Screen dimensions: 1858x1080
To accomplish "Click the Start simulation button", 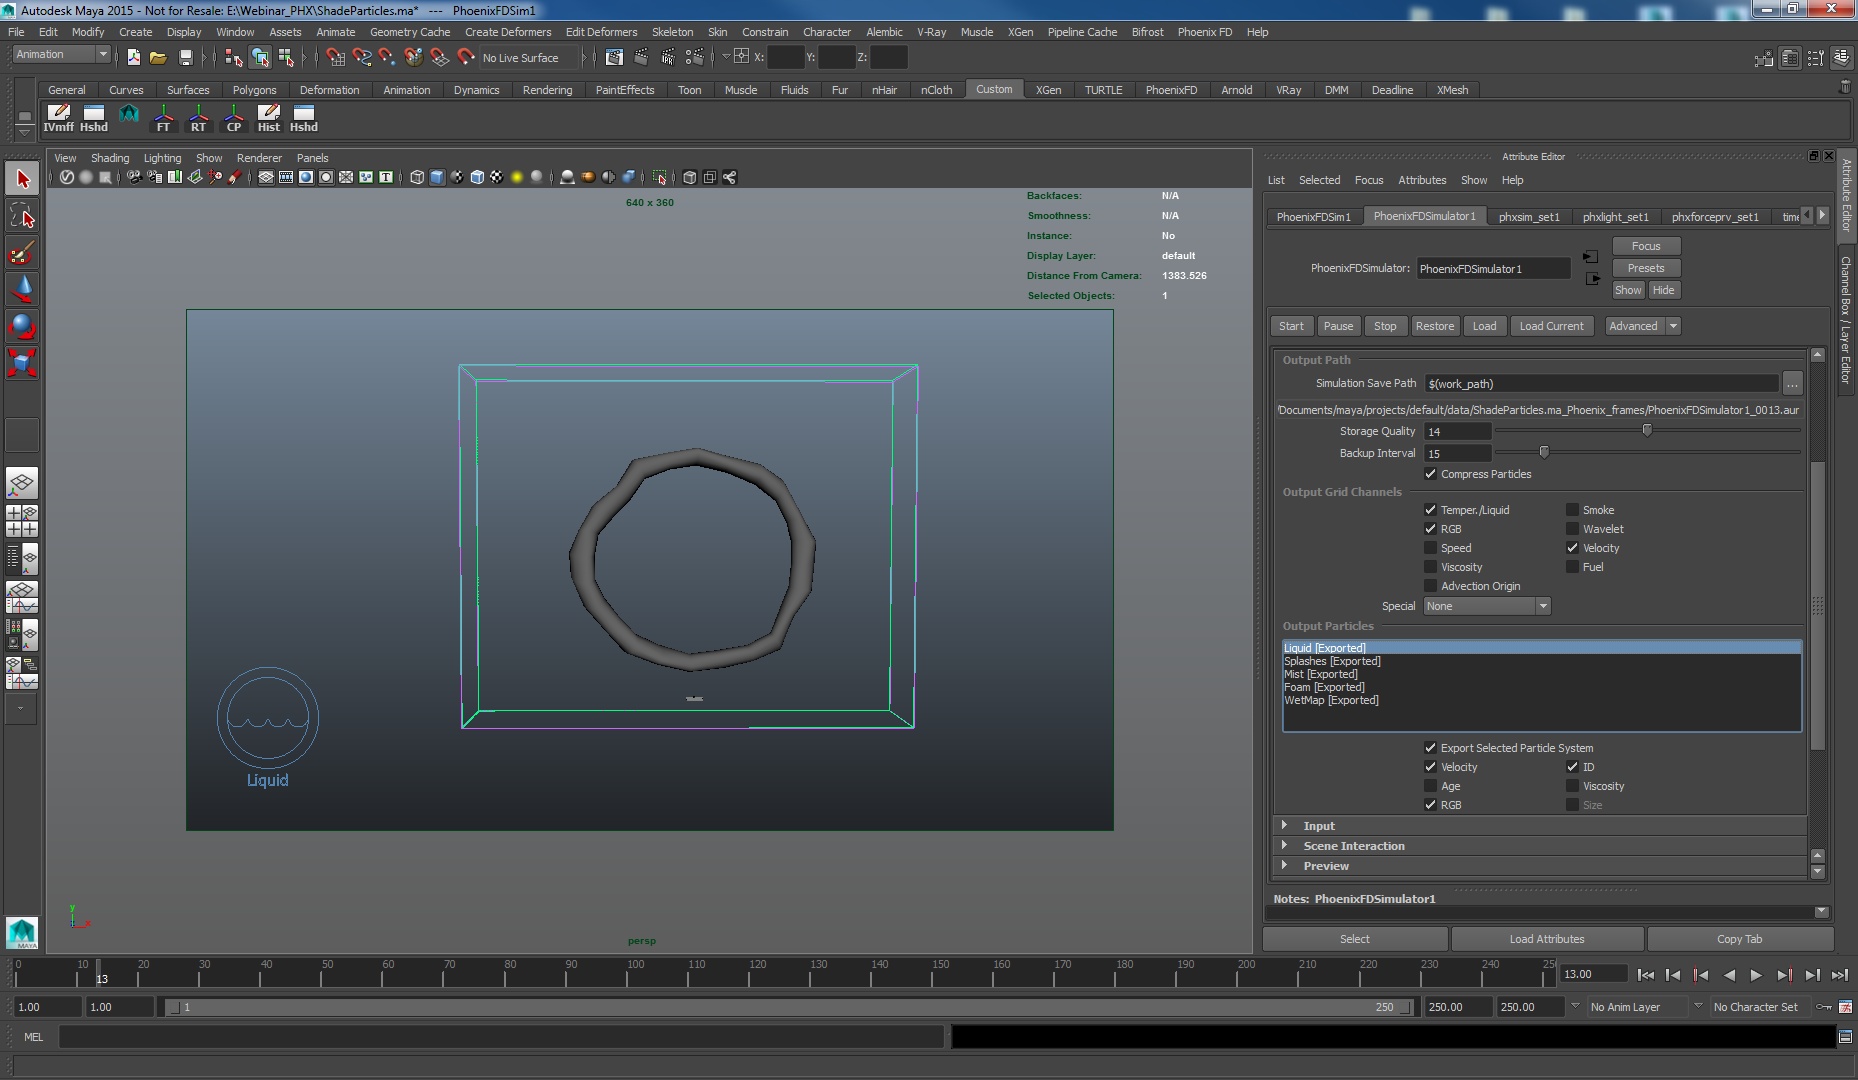I will pyautogui.click(x=1291, y=326).
